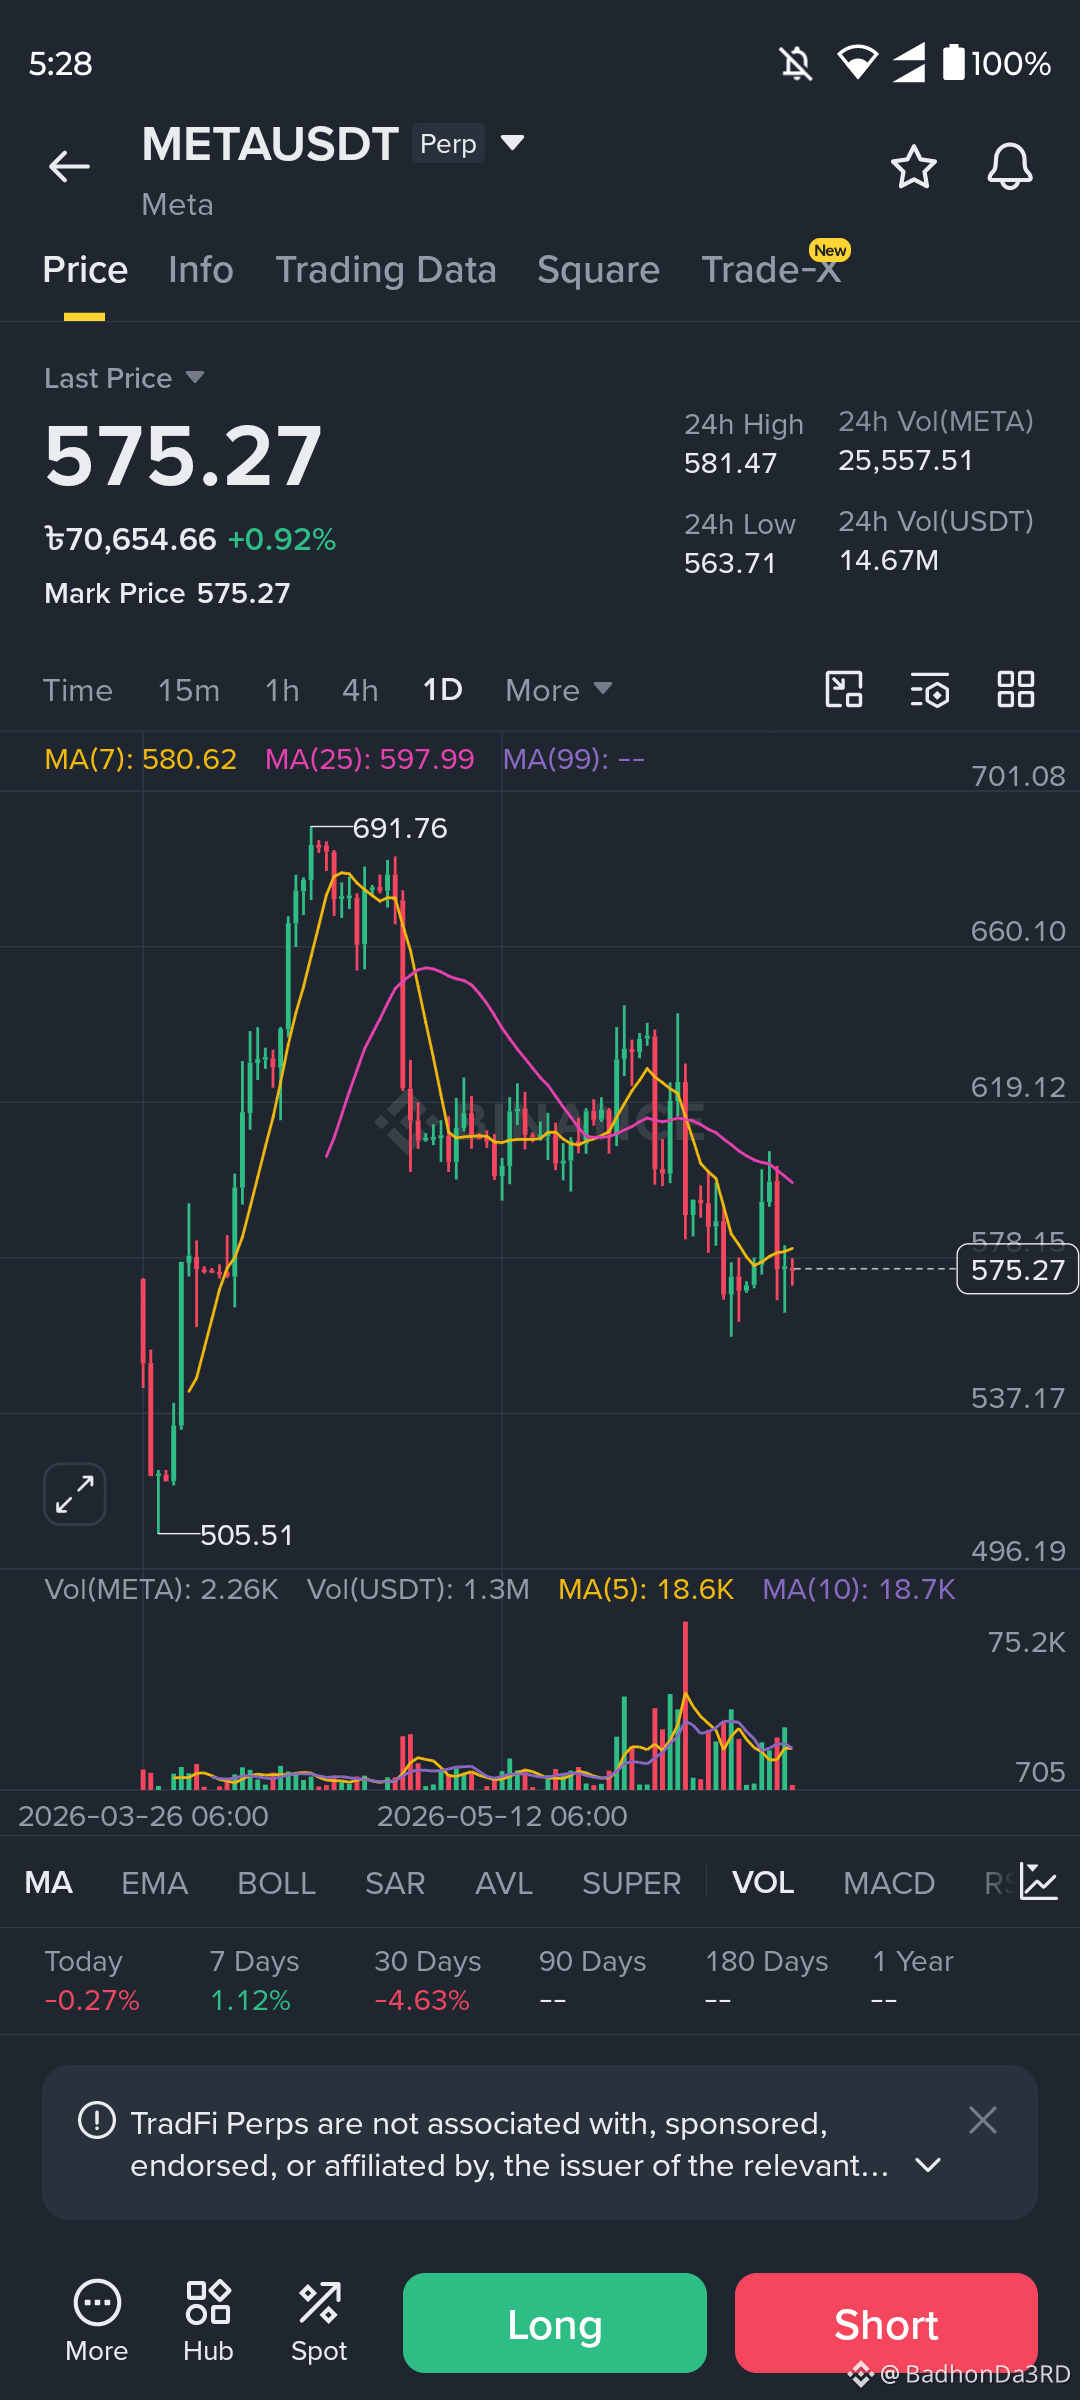Open the Trade-X tab
This screenshot has width=1080, height=2400.
click(x=771, y=270)
